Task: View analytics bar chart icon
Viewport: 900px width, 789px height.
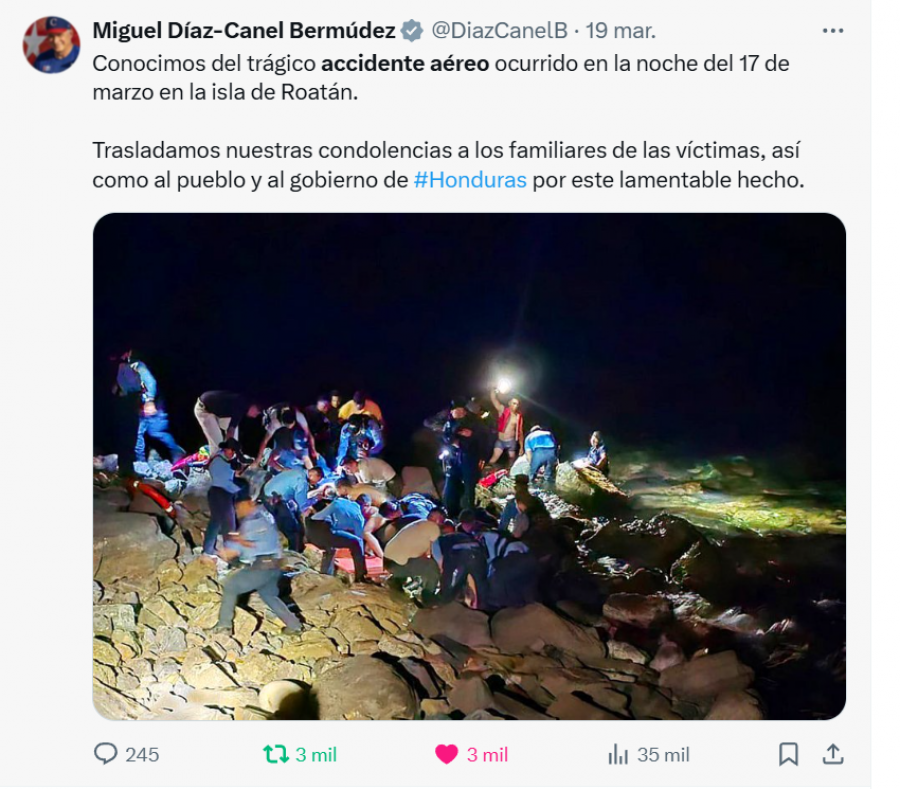Action: click(618, 754)
